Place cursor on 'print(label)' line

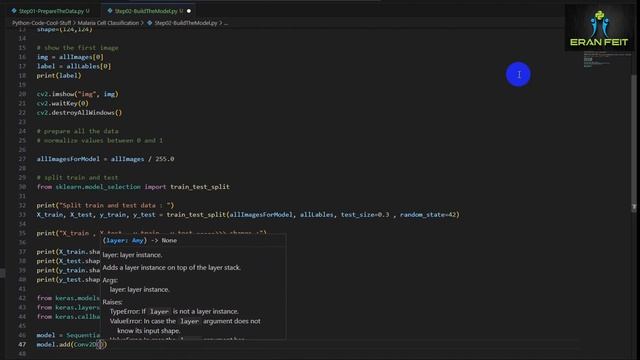[x=59, y=76]
